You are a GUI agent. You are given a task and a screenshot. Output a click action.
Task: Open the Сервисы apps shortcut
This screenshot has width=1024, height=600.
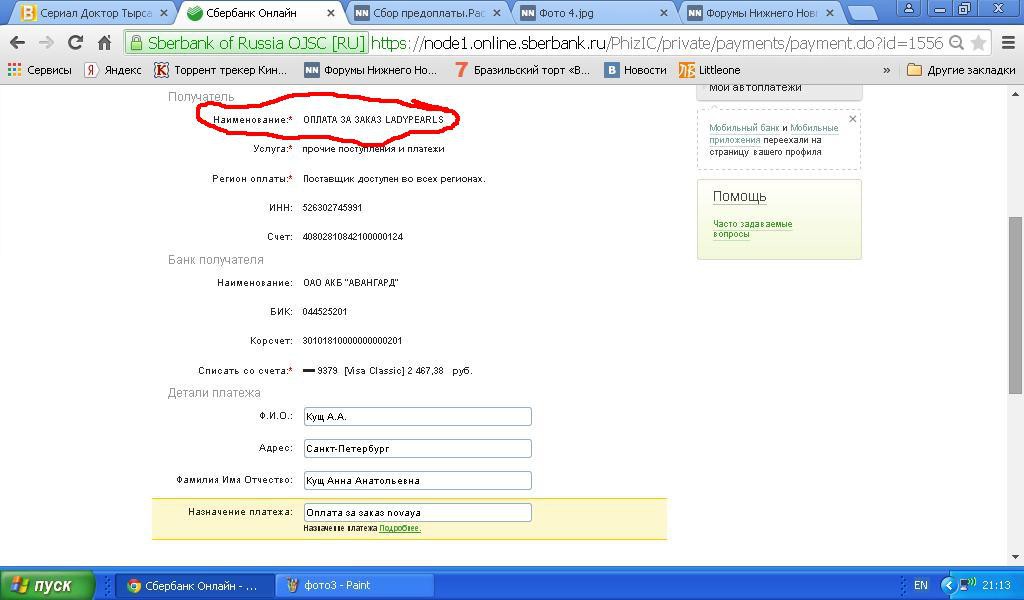pos(40,70)
